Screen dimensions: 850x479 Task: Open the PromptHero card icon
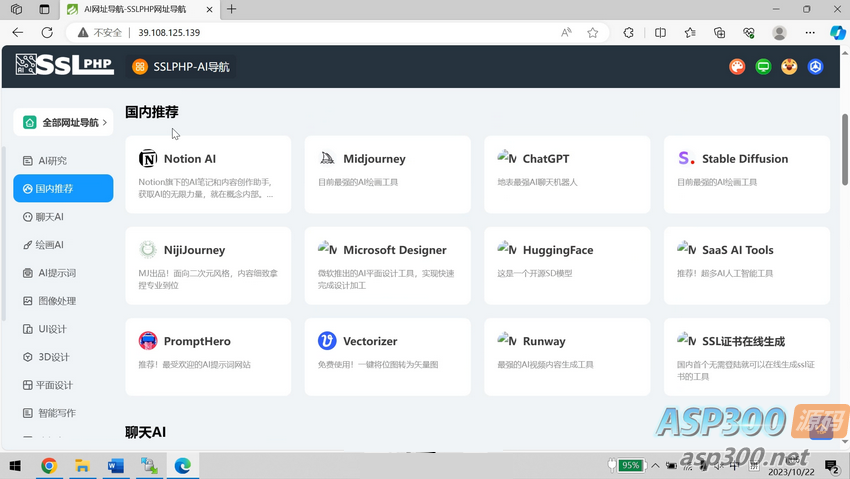[148, 341]
